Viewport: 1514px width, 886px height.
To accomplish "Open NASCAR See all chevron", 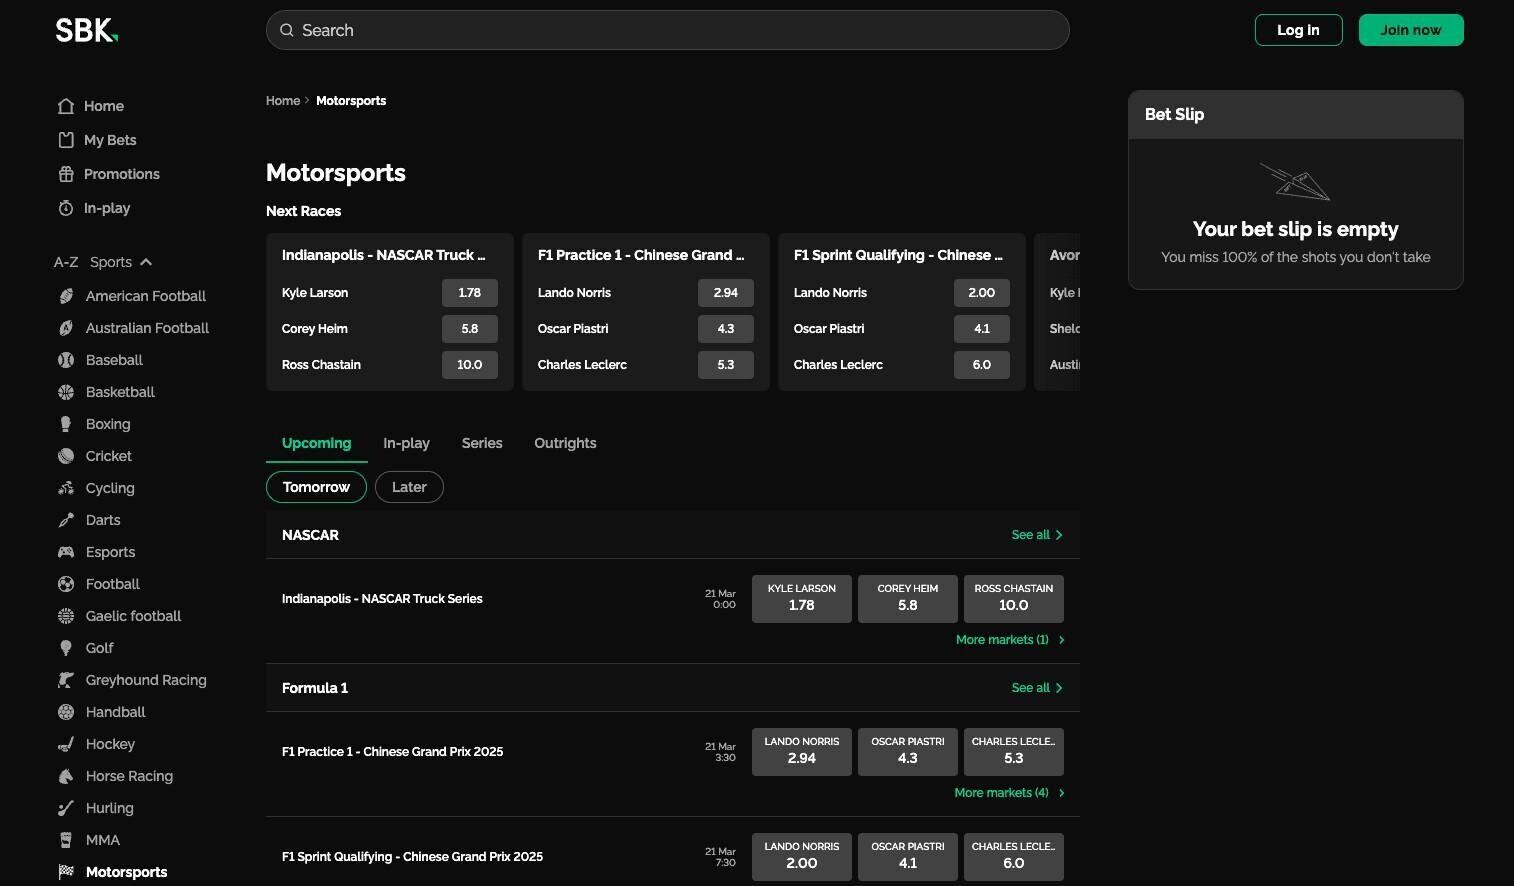I will (x=1059, y=535).
